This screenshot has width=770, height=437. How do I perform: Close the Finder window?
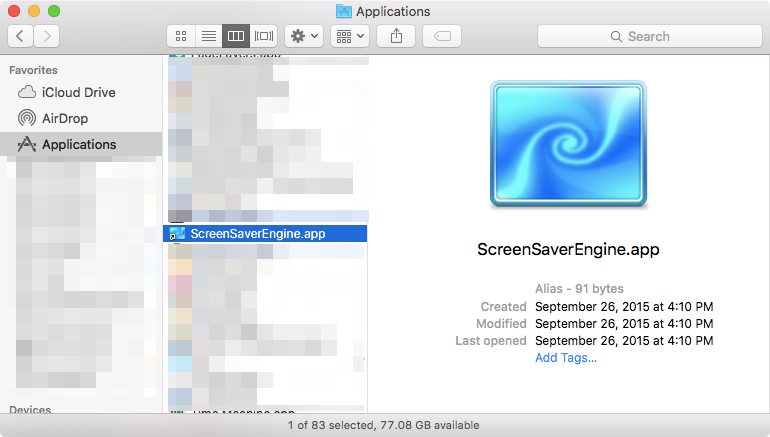pyautogui.click(x=14, y=11)
